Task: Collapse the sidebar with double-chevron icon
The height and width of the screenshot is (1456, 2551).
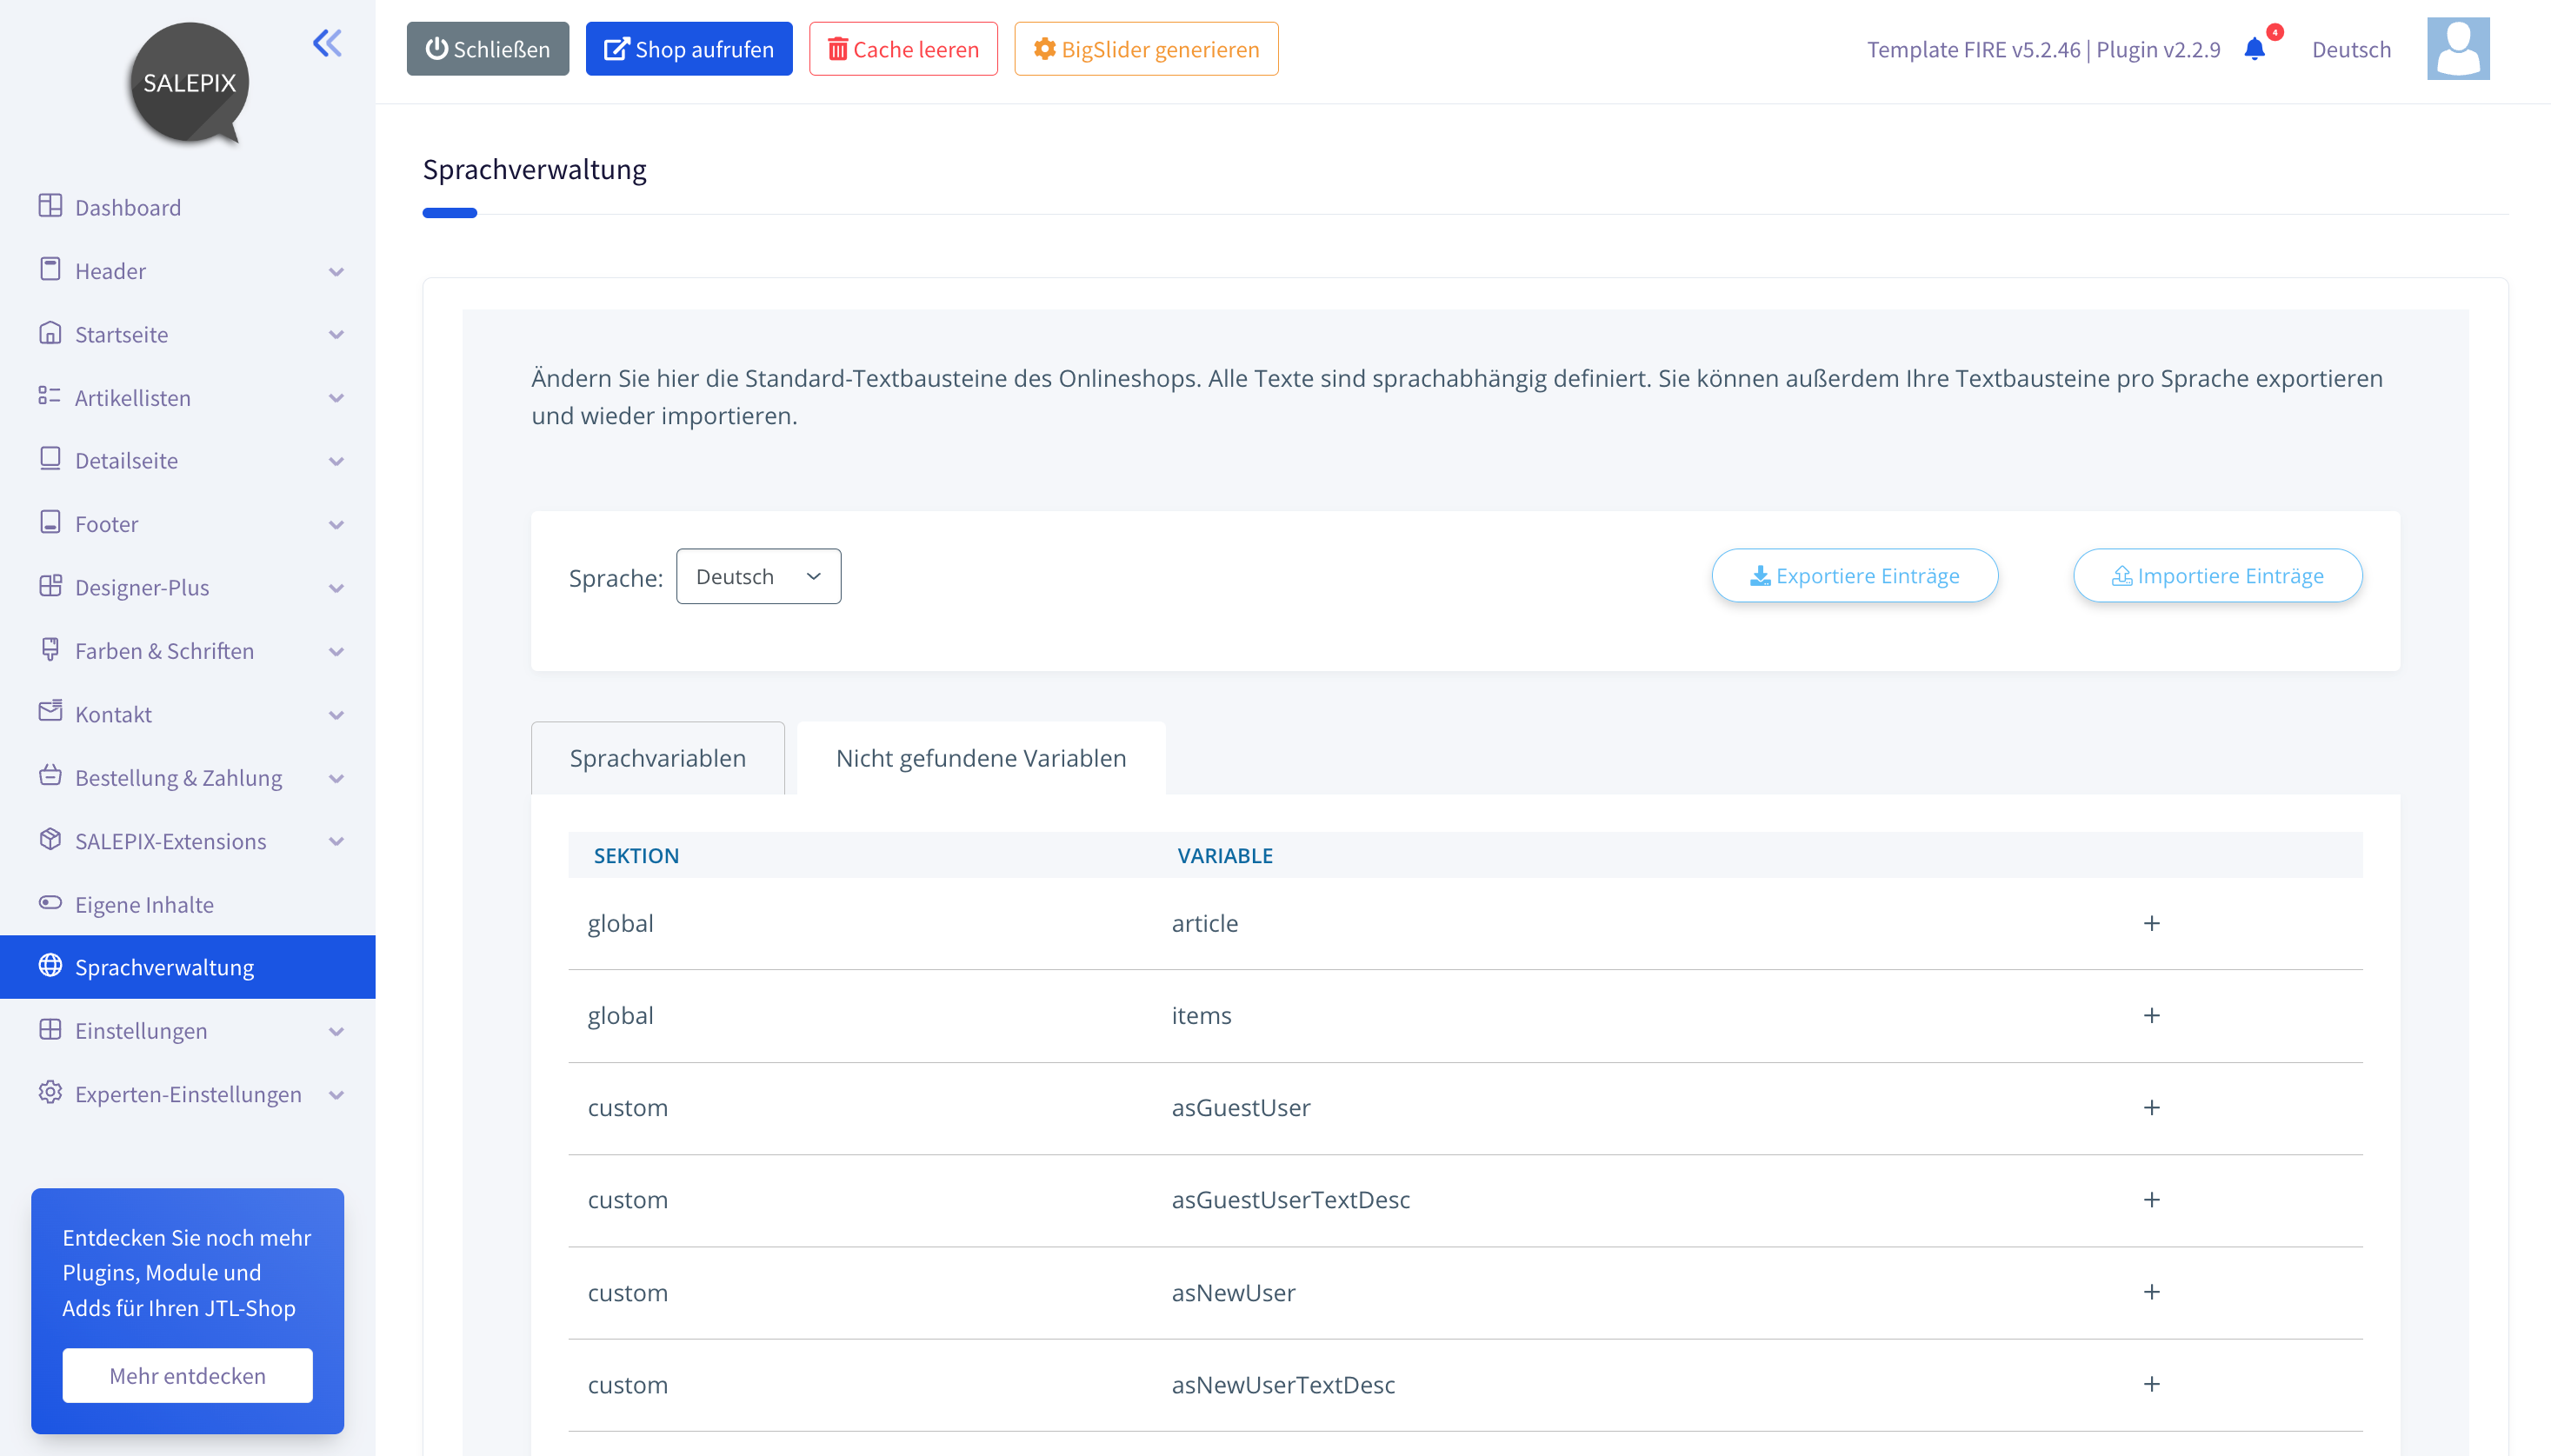Action: [327, 43]
